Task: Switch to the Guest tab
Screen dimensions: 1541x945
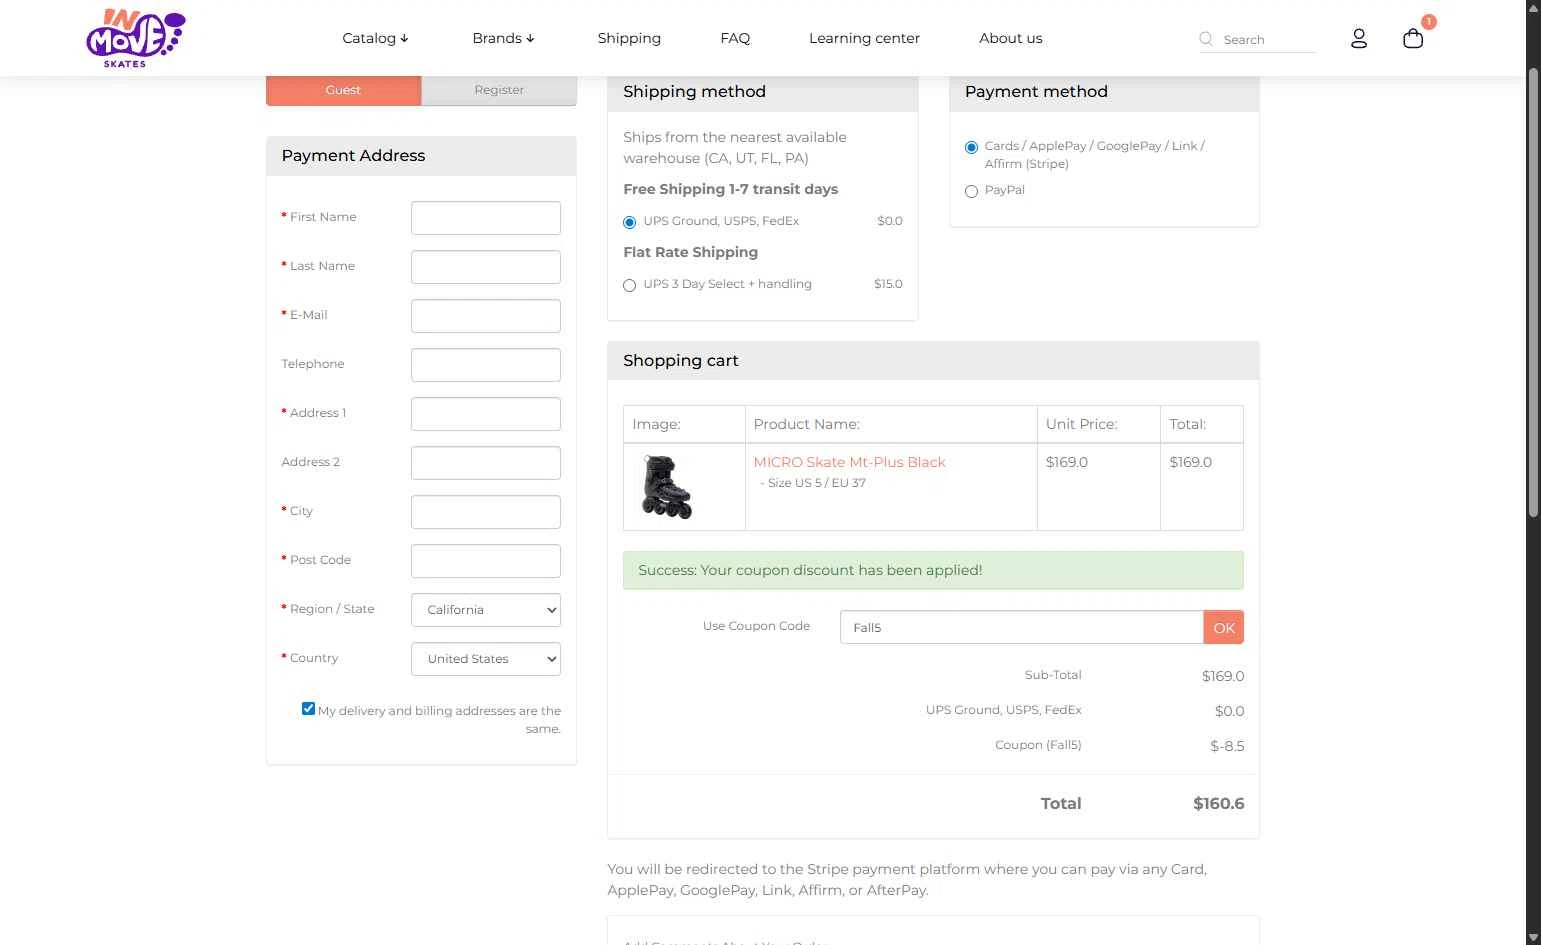Action: coord(343,90)
